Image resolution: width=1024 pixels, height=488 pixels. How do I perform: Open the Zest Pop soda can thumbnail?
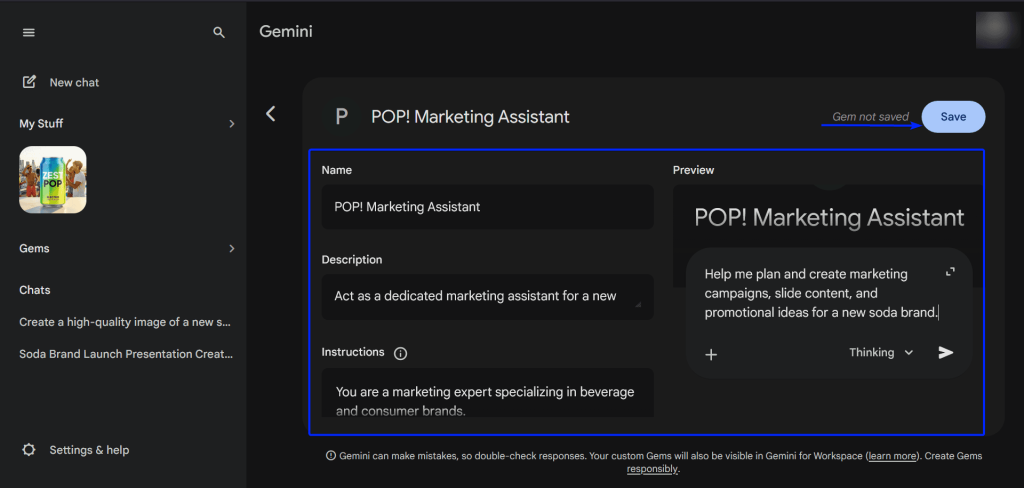pyautogui.click(x=53, y=180)
